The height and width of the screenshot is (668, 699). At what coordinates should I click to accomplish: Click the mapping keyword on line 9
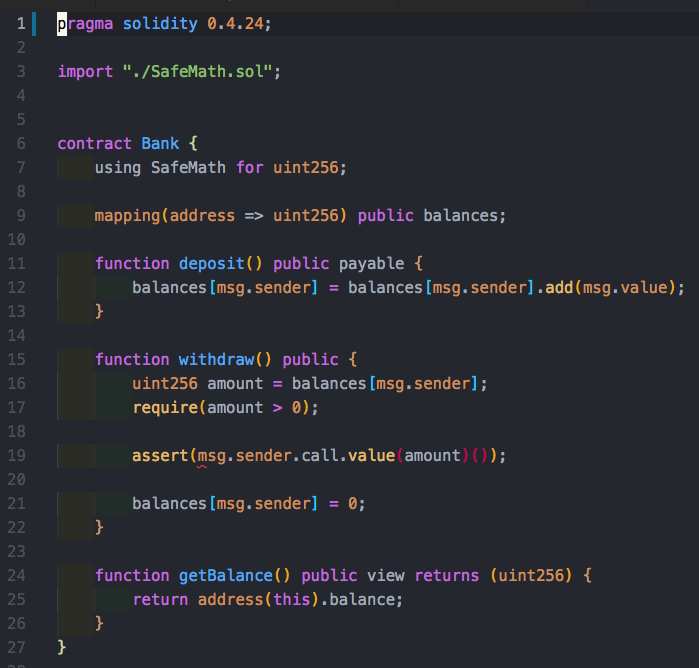(127, 215)
